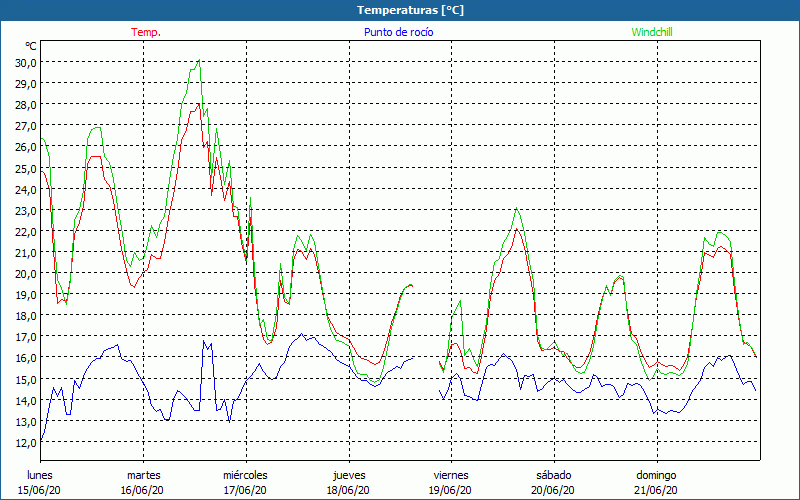Click the '26,0' y-axis value
This screenshot has width=800, height=500.
tap(26, 147)
